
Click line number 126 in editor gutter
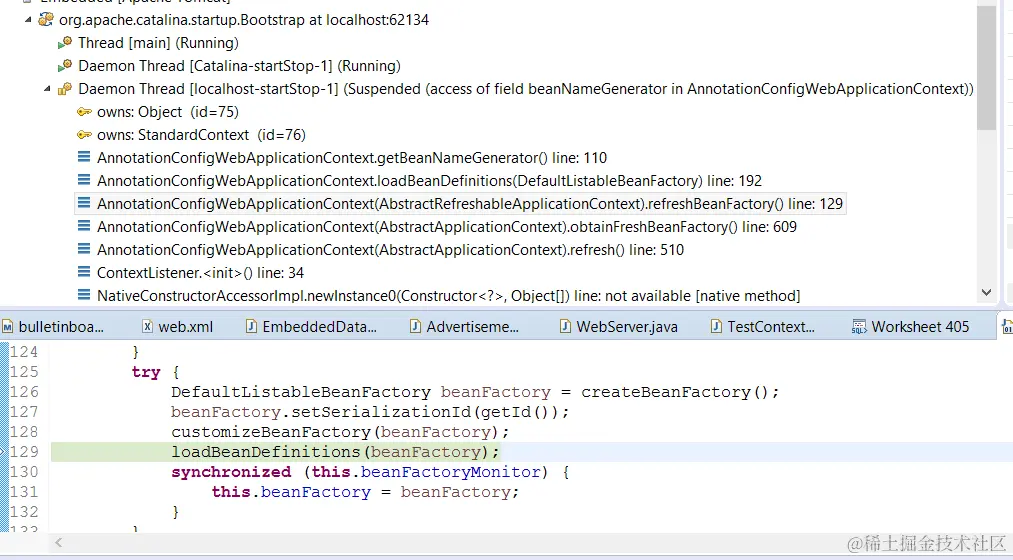pos(25,391)
